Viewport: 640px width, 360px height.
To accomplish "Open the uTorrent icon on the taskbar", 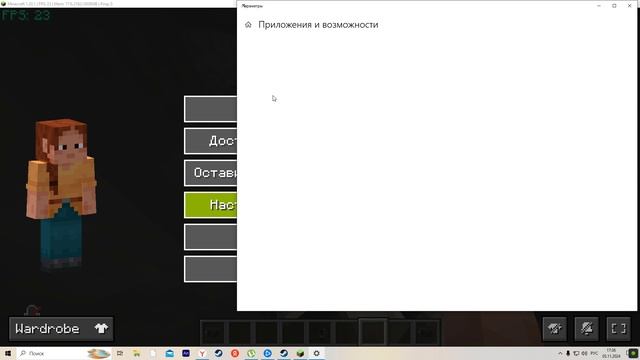I will click(x=251, y=353).
